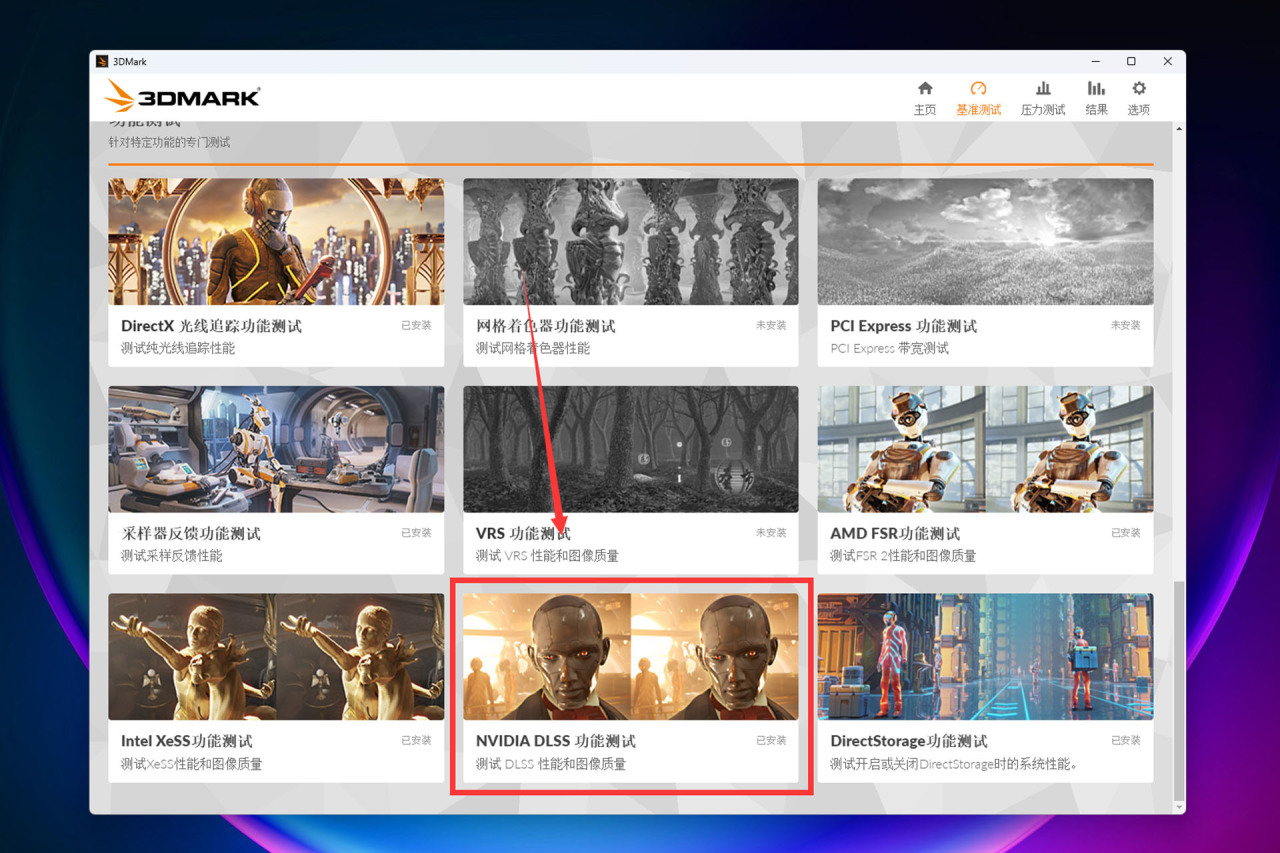
Task: Select the DirectStorage功能测试 title
Action: tap(909, 741)
